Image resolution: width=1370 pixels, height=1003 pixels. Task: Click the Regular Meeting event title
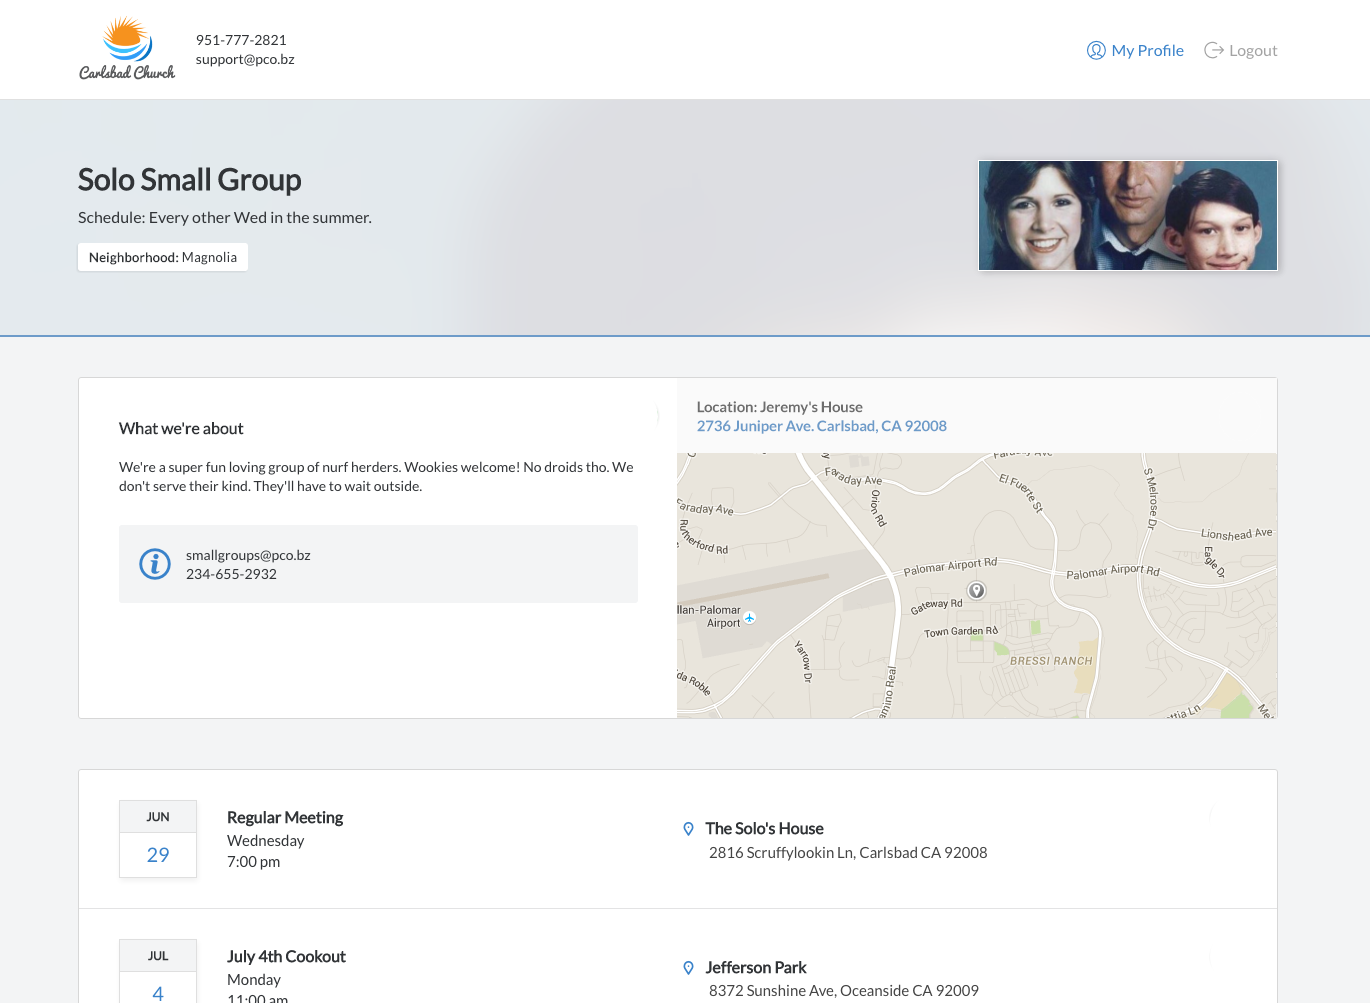[285, 817]
